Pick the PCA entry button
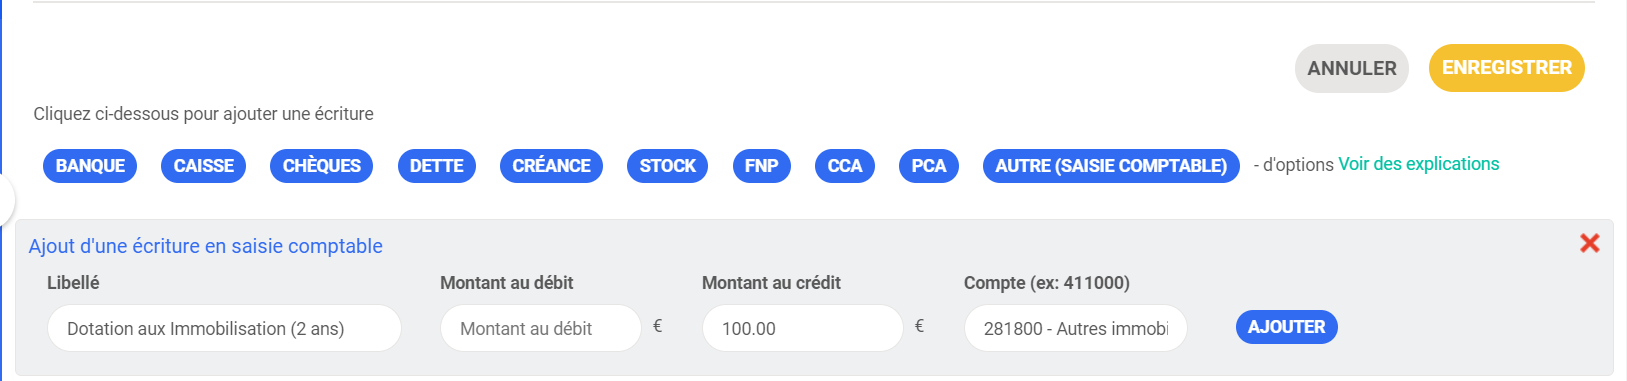The width and height of the screenshot is (1627, 381). pyautogui.click(x=929, y=166)
